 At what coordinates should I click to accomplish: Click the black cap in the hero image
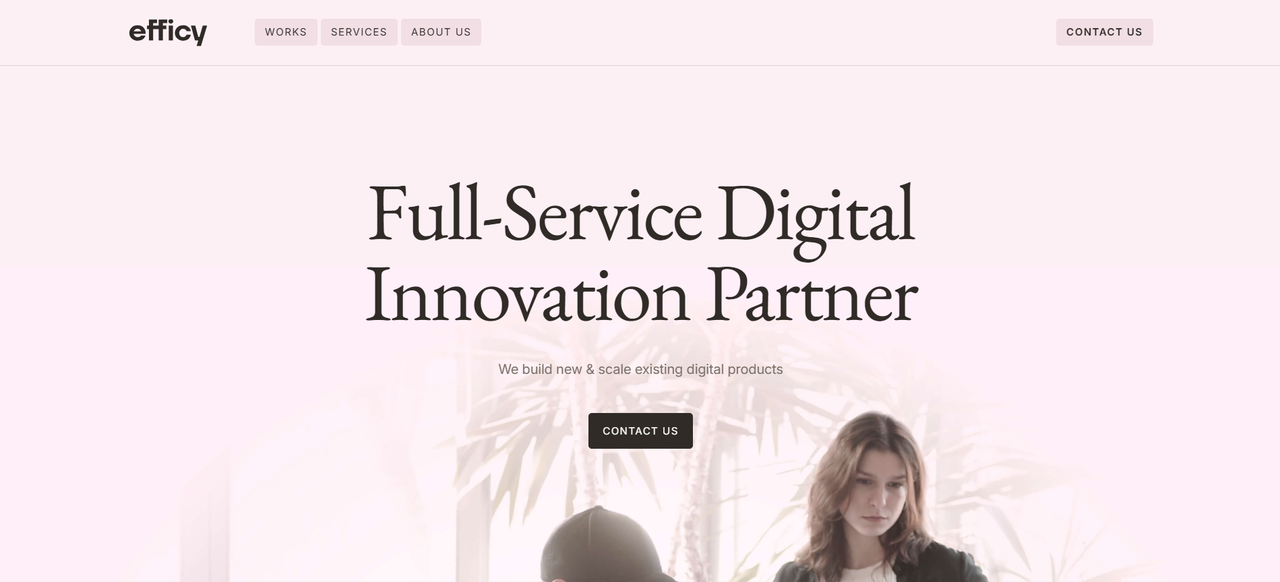[x=598, y=545]
